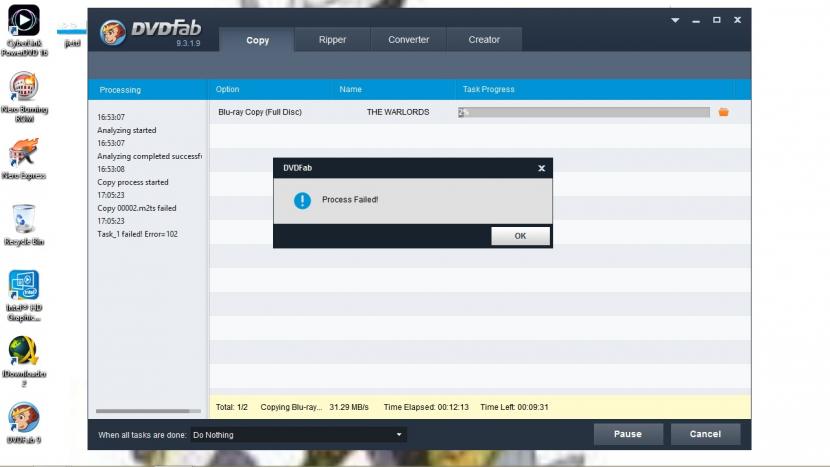
Task: Click the blue exclamation icon in the dialog
Action: tap(302, 200)
